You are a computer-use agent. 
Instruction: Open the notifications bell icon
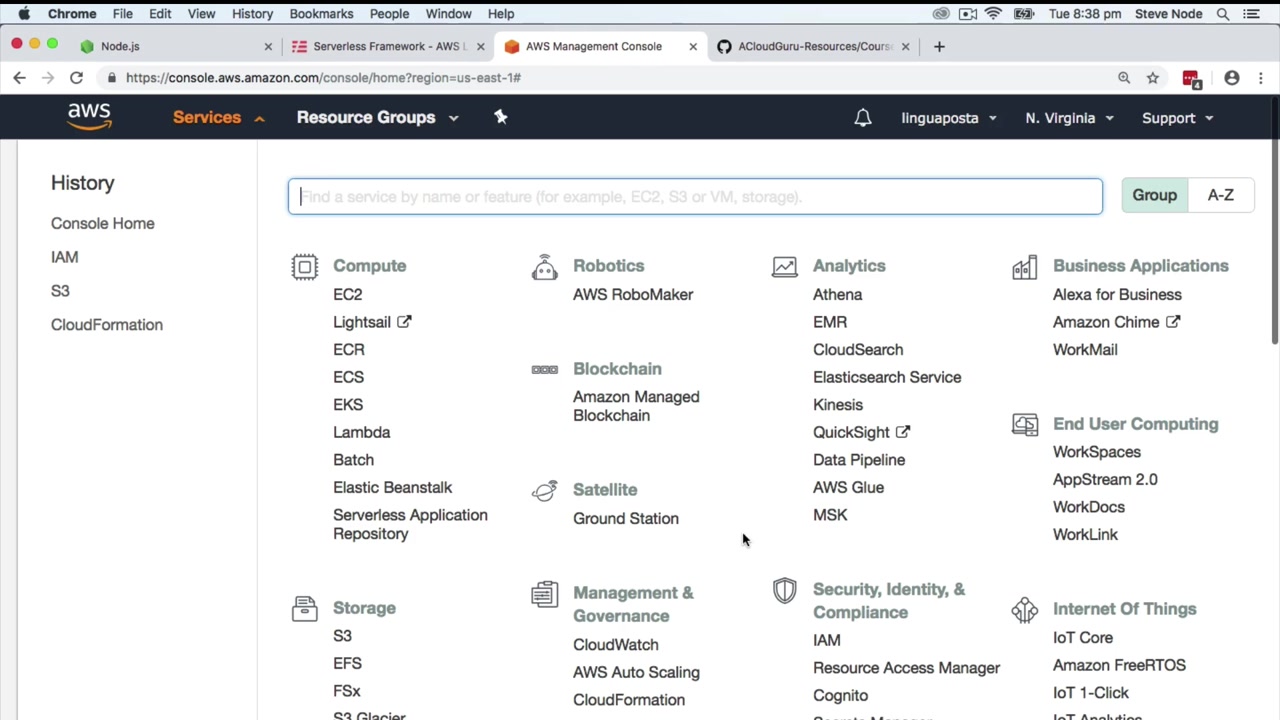click(863, 118)
